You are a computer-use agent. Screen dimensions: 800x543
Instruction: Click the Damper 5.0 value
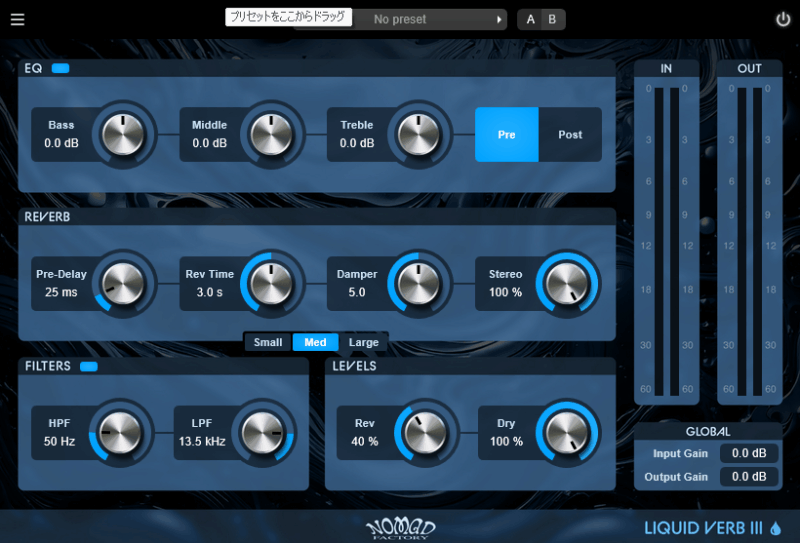click(357, 292)
